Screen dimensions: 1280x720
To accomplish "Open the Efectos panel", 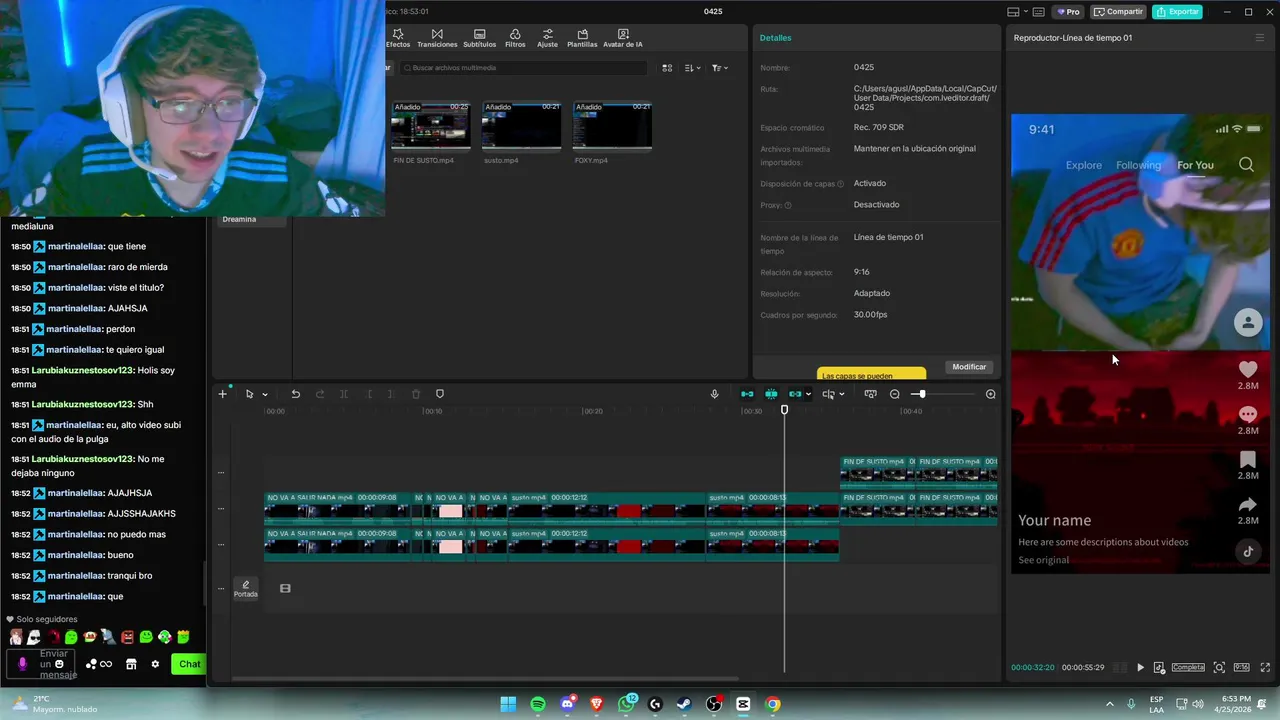I will click(x=398, y=38).
